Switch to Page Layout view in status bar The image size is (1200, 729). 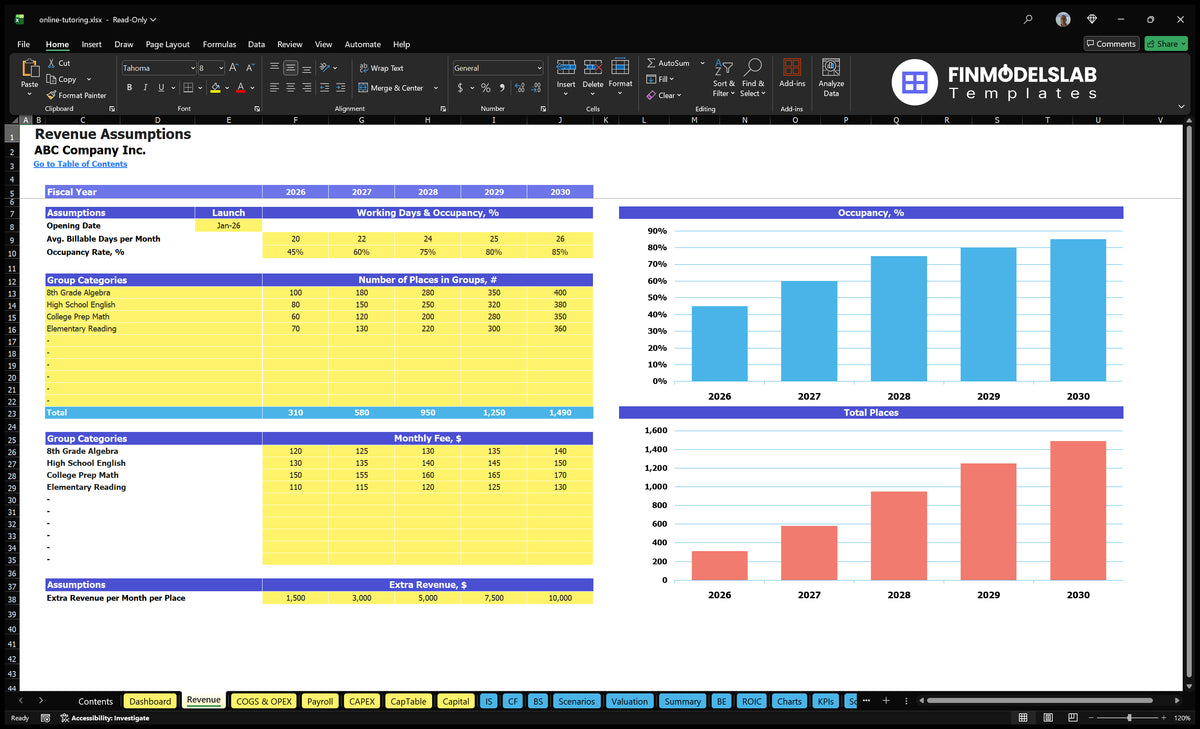pos(1048,717)
